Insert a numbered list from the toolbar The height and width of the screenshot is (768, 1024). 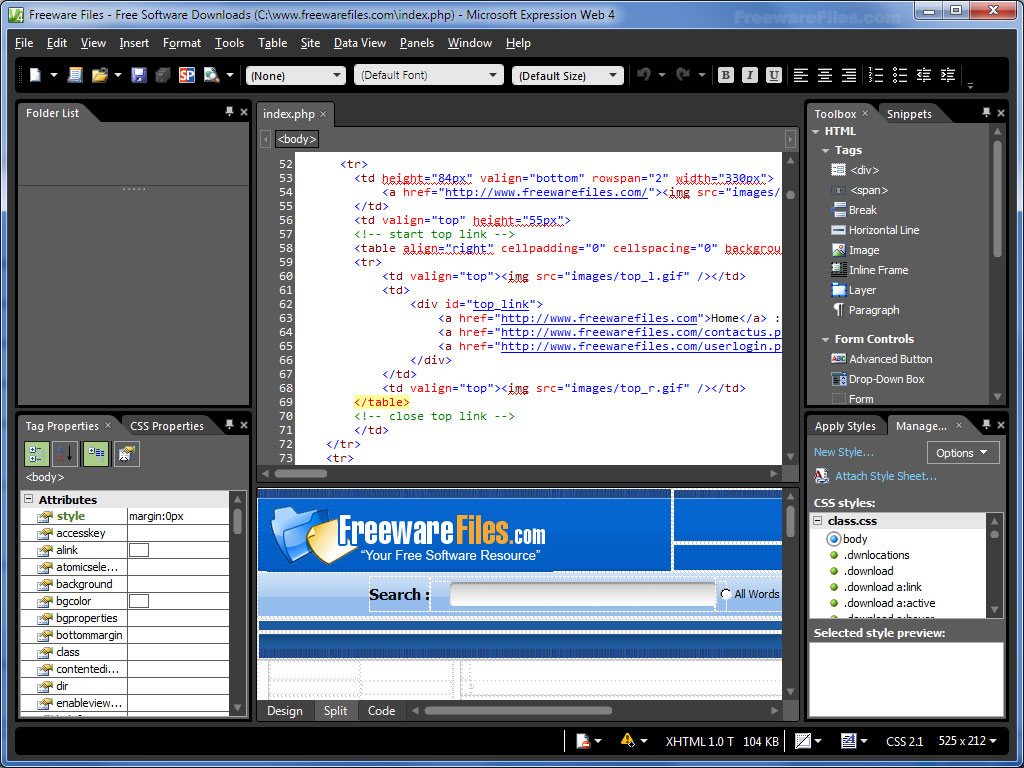[876, 75]
